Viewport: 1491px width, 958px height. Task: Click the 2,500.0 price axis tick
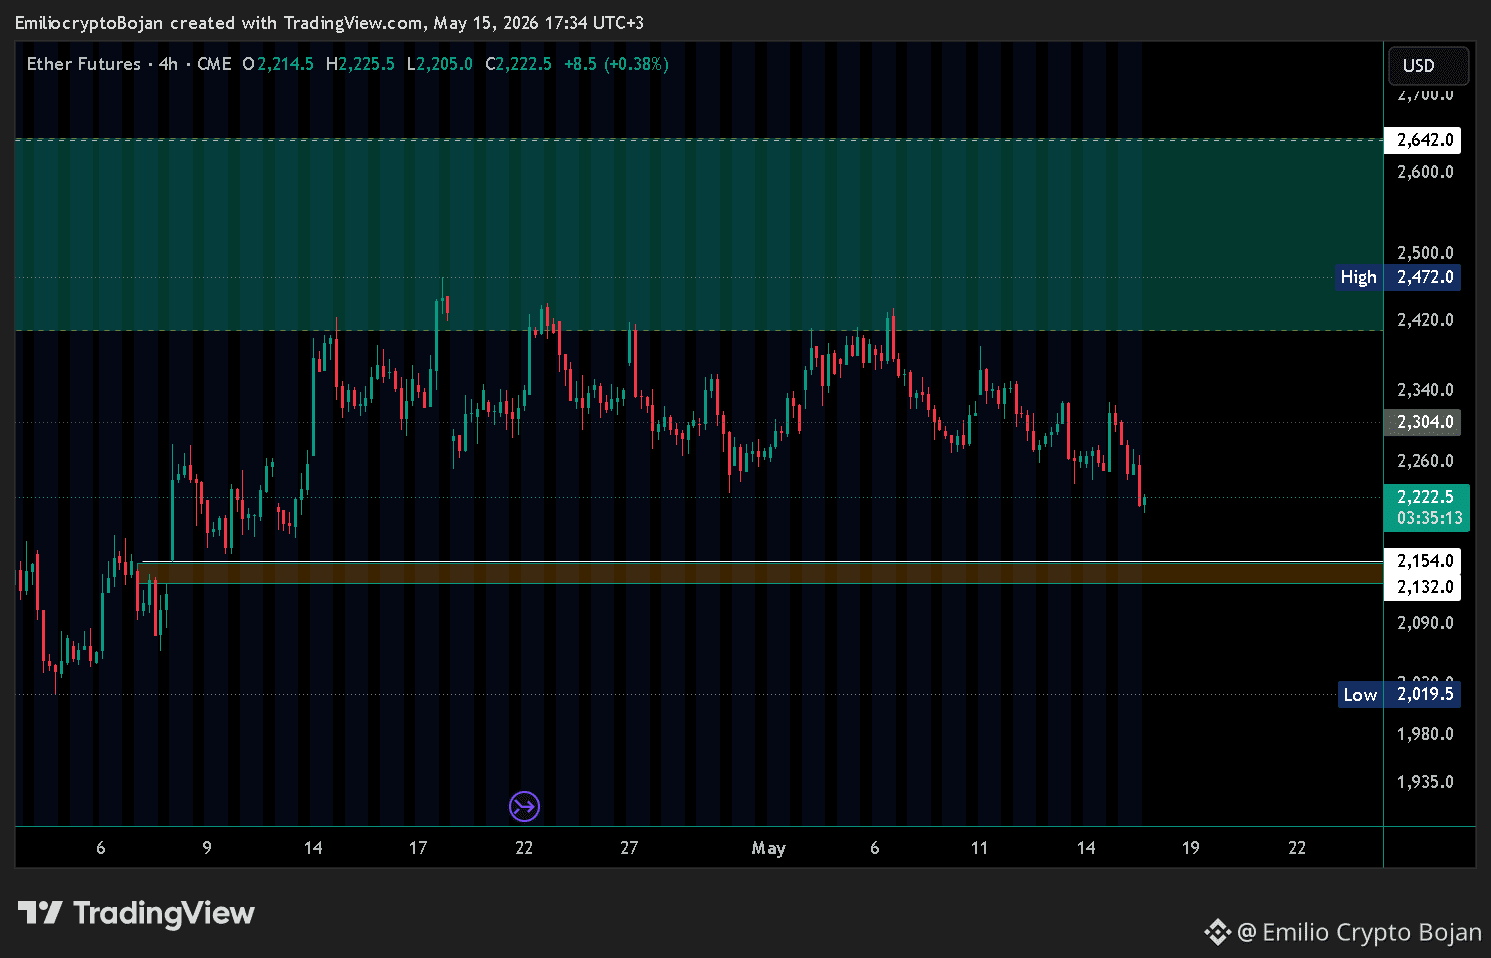coord(1425,253)
